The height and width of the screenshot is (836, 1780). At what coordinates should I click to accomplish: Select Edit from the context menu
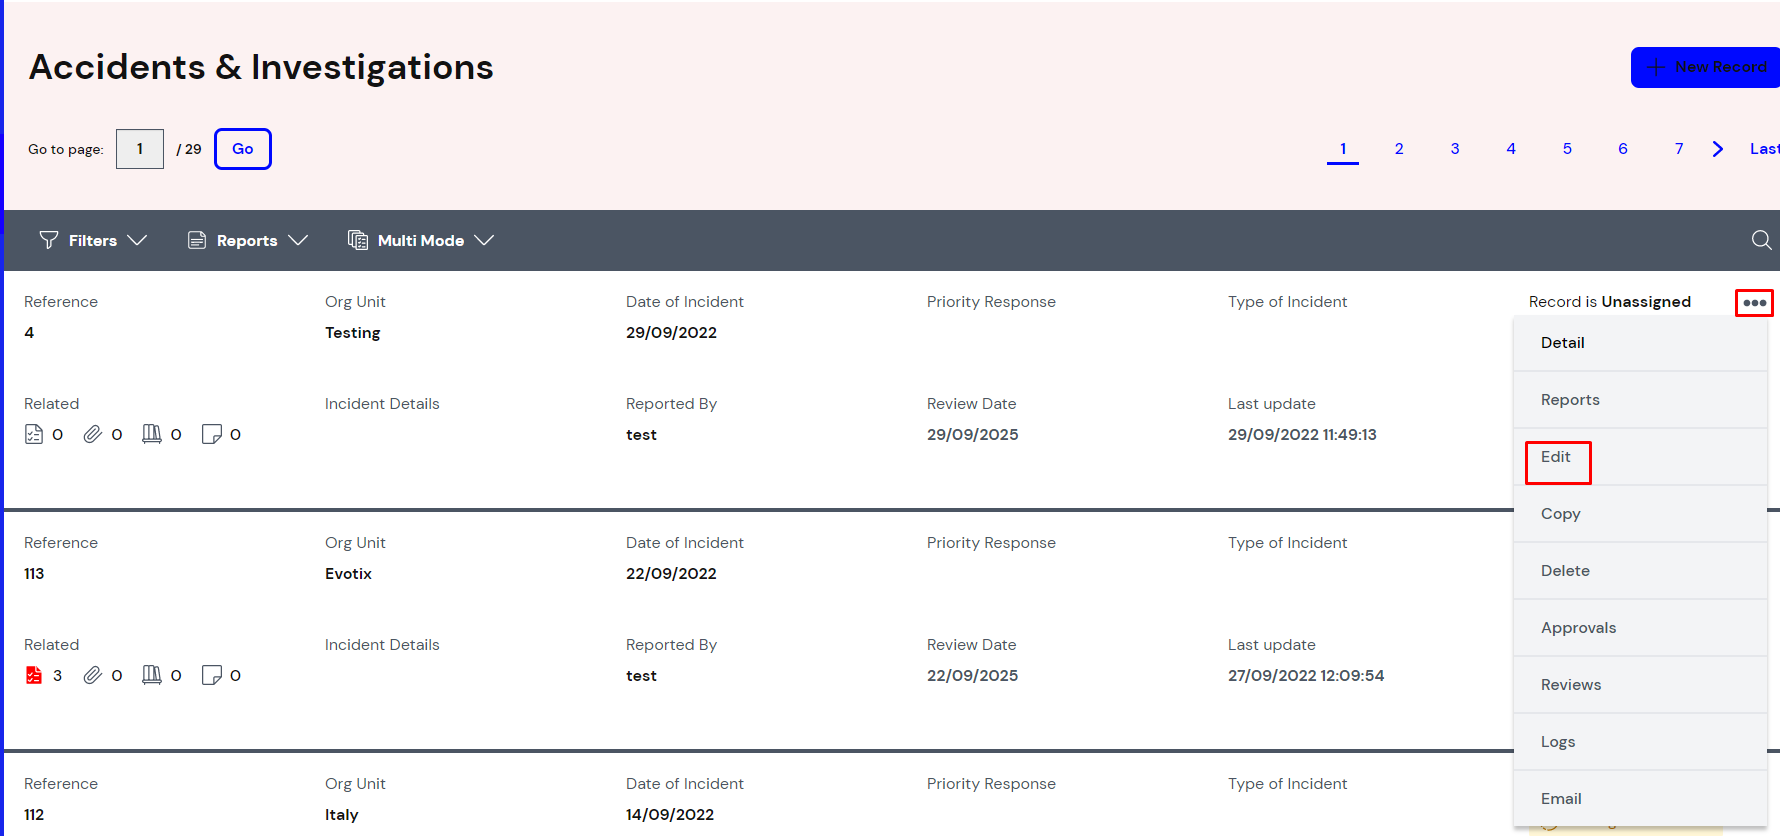[1556, 457]
